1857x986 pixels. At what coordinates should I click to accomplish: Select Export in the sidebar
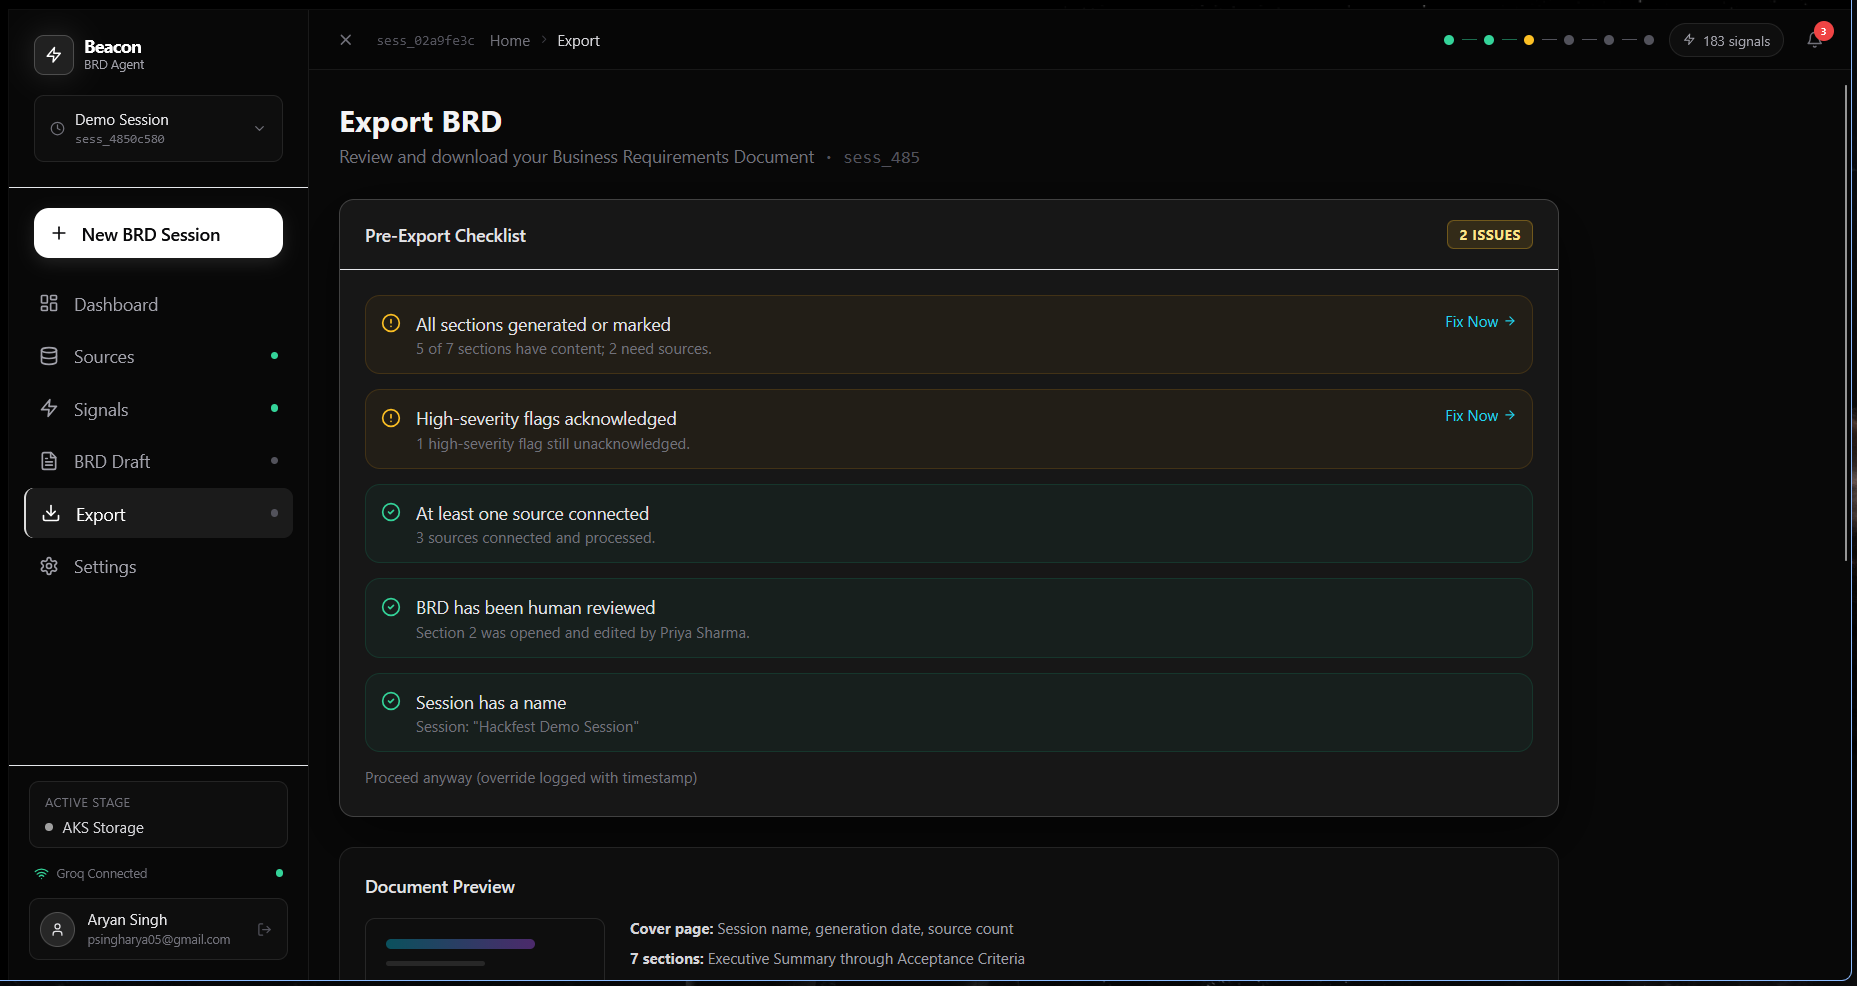click(x=101, y=514)
